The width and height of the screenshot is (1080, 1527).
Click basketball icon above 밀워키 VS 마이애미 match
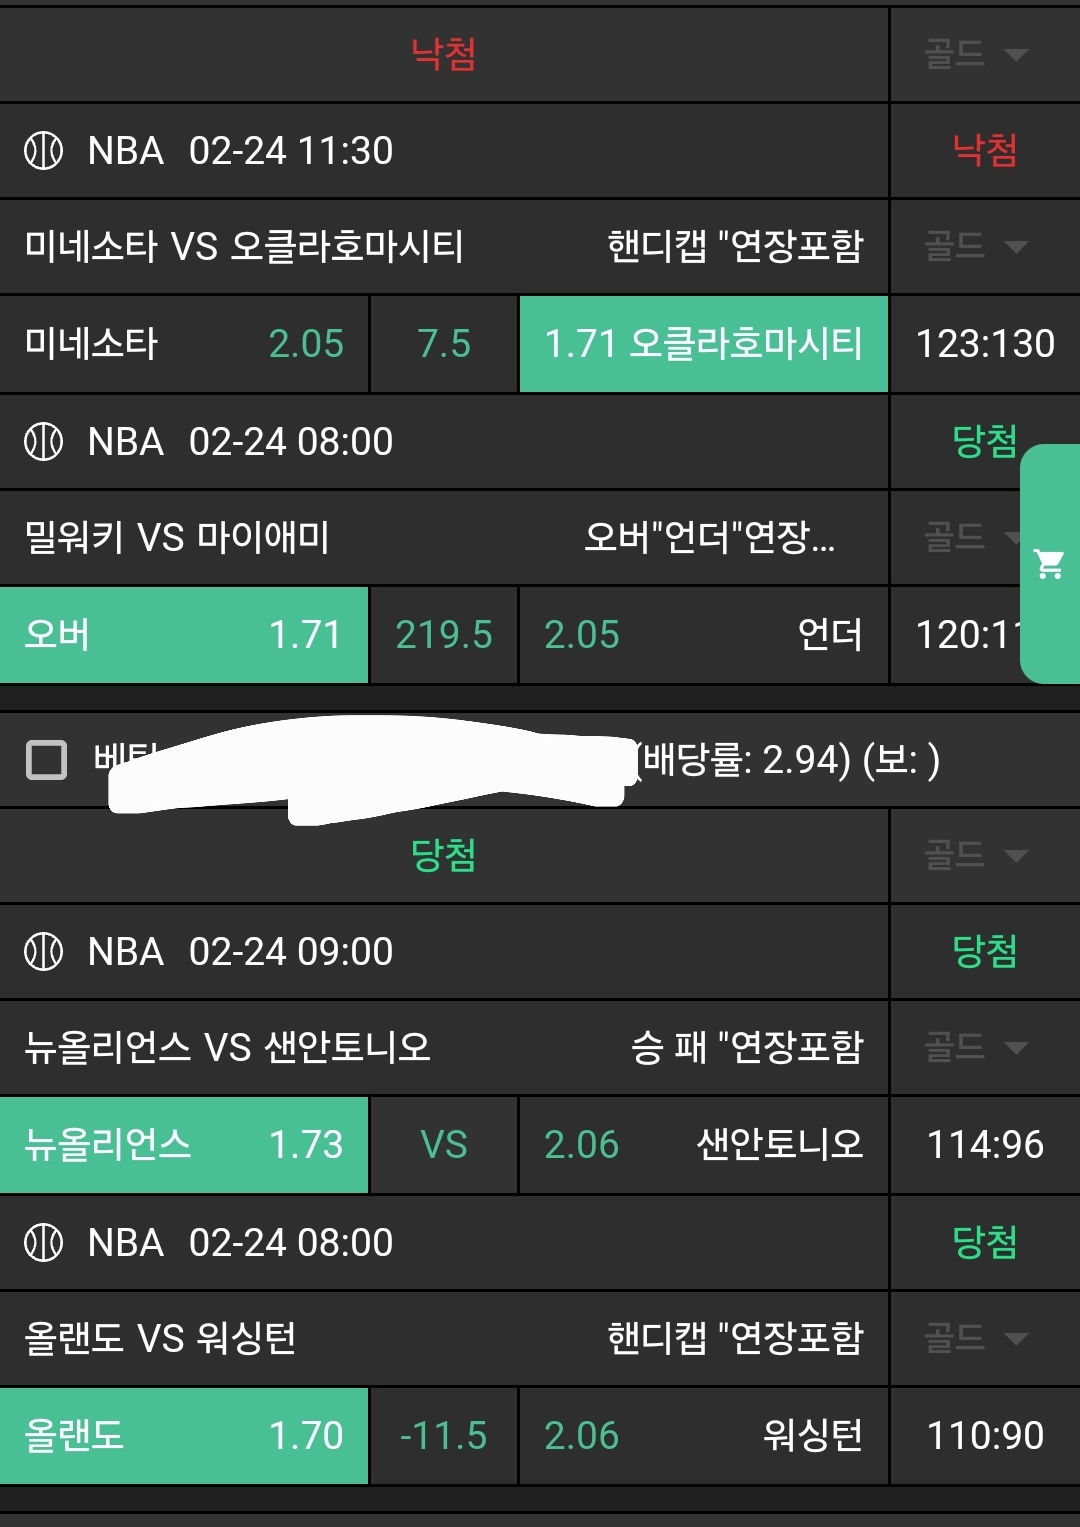click(43, 441)
